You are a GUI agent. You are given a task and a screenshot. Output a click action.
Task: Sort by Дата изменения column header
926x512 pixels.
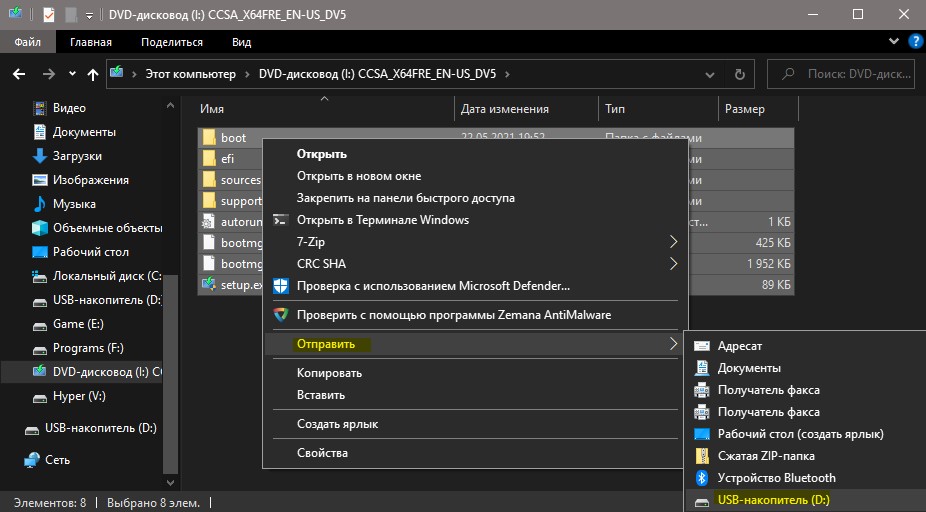526,109
